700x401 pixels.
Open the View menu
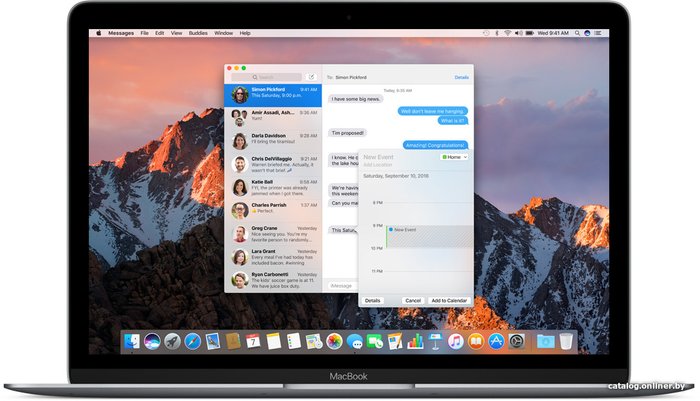[176, 33]
